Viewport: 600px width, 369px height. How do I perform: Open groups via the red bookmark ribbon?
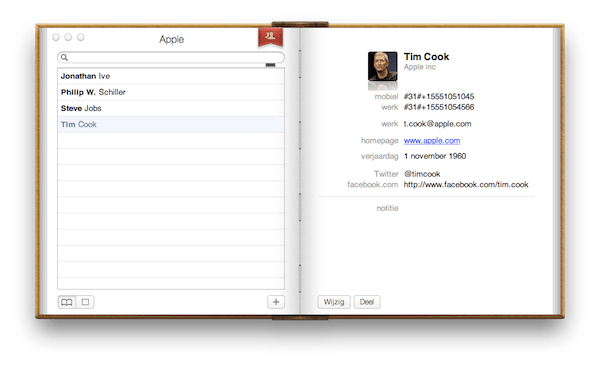(270, 37)
